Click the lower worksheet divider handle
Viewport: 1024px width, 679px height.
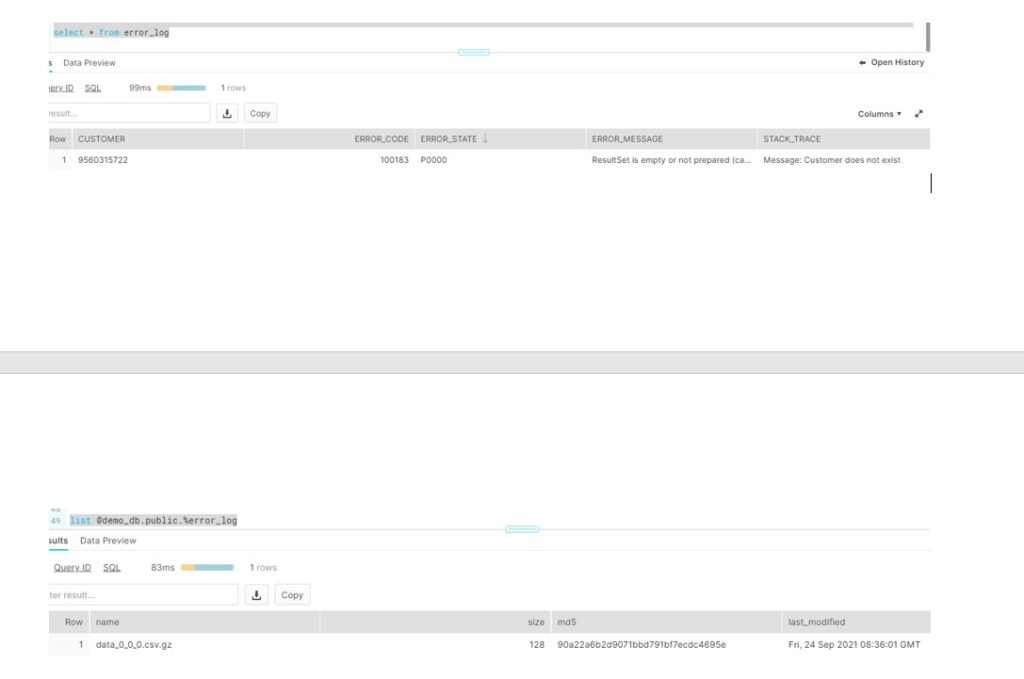[521, 528]
